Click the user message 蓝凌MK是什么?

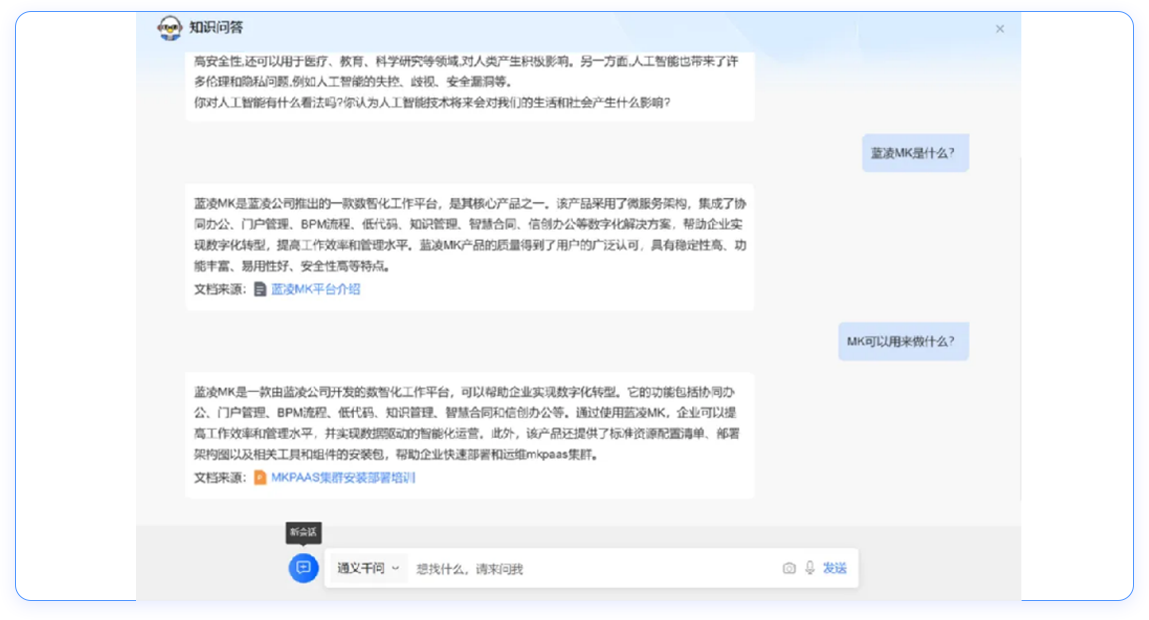pyautogui.click(x=915, y=153)
